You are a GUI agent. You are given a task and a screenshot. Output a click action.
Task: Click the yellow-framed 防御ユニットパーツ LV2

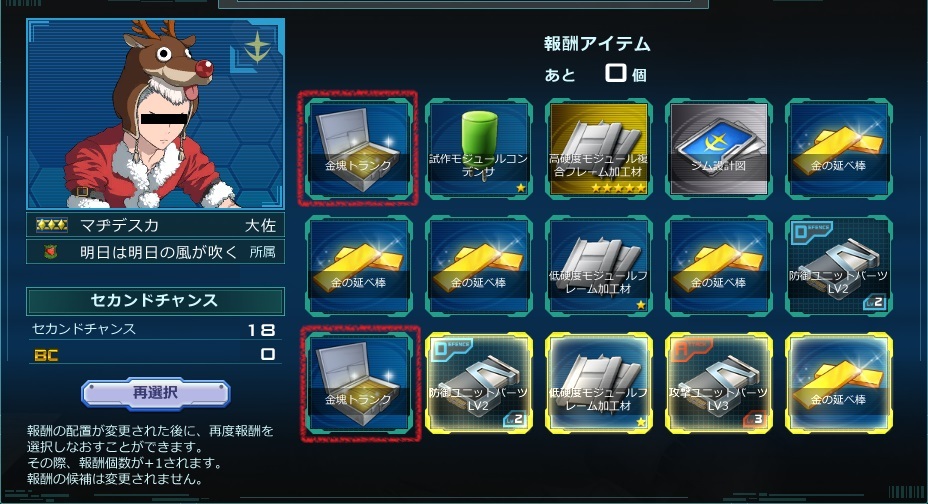[x=479, y=383]
